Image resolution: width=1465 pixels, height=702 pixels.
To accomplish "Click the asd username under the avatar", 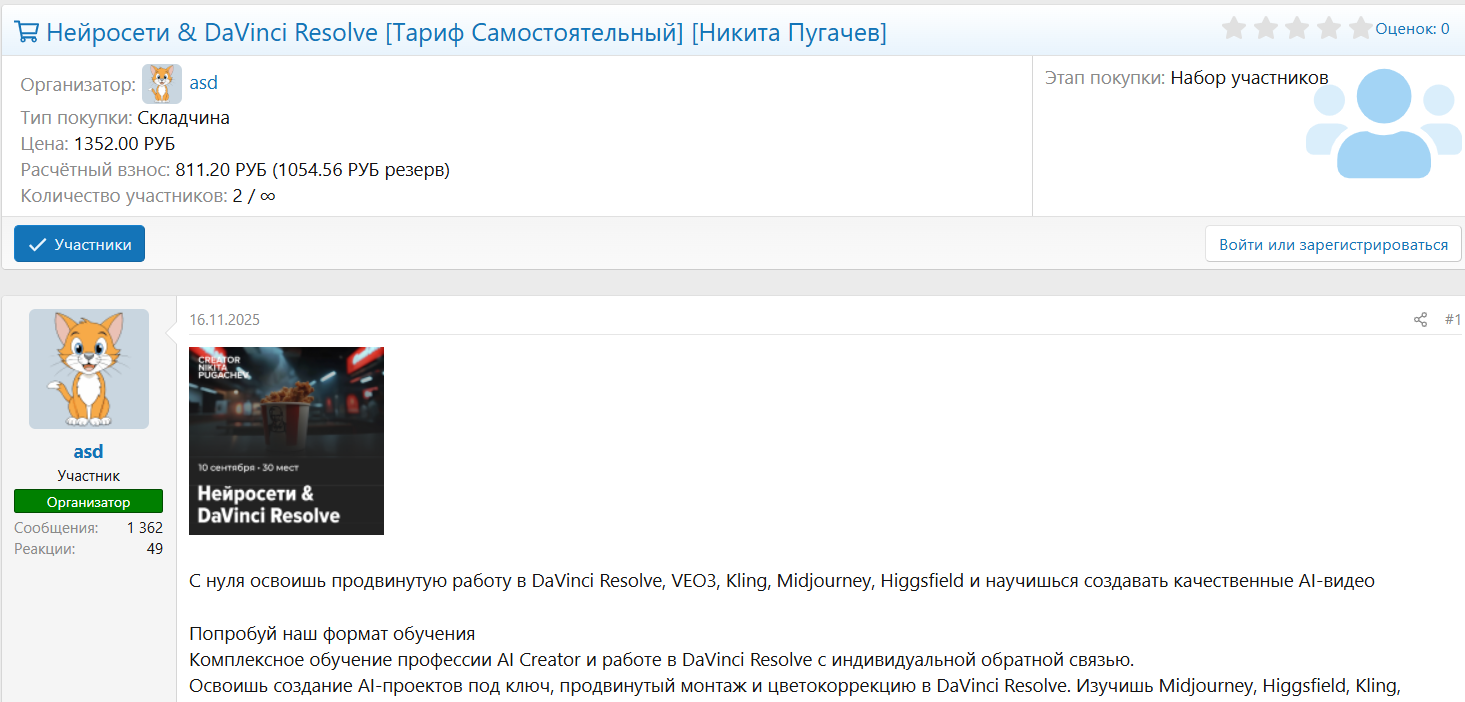I will (88, 452).
